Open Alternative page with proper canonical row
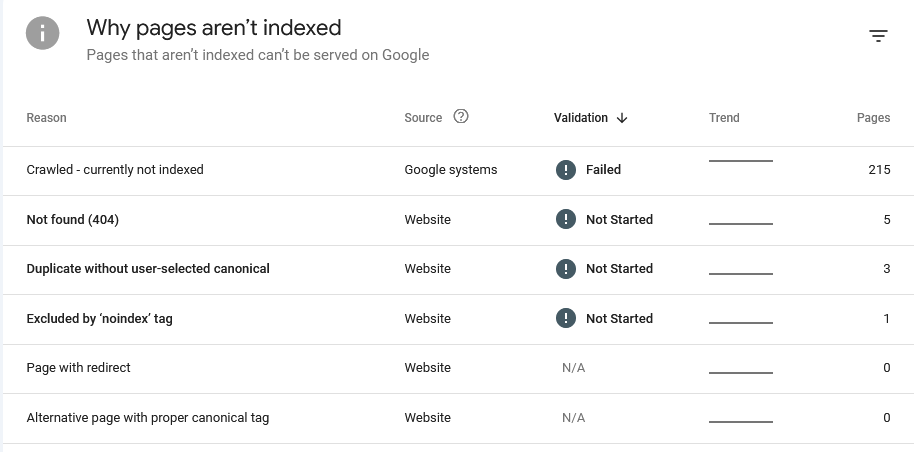 coord(147,418)
